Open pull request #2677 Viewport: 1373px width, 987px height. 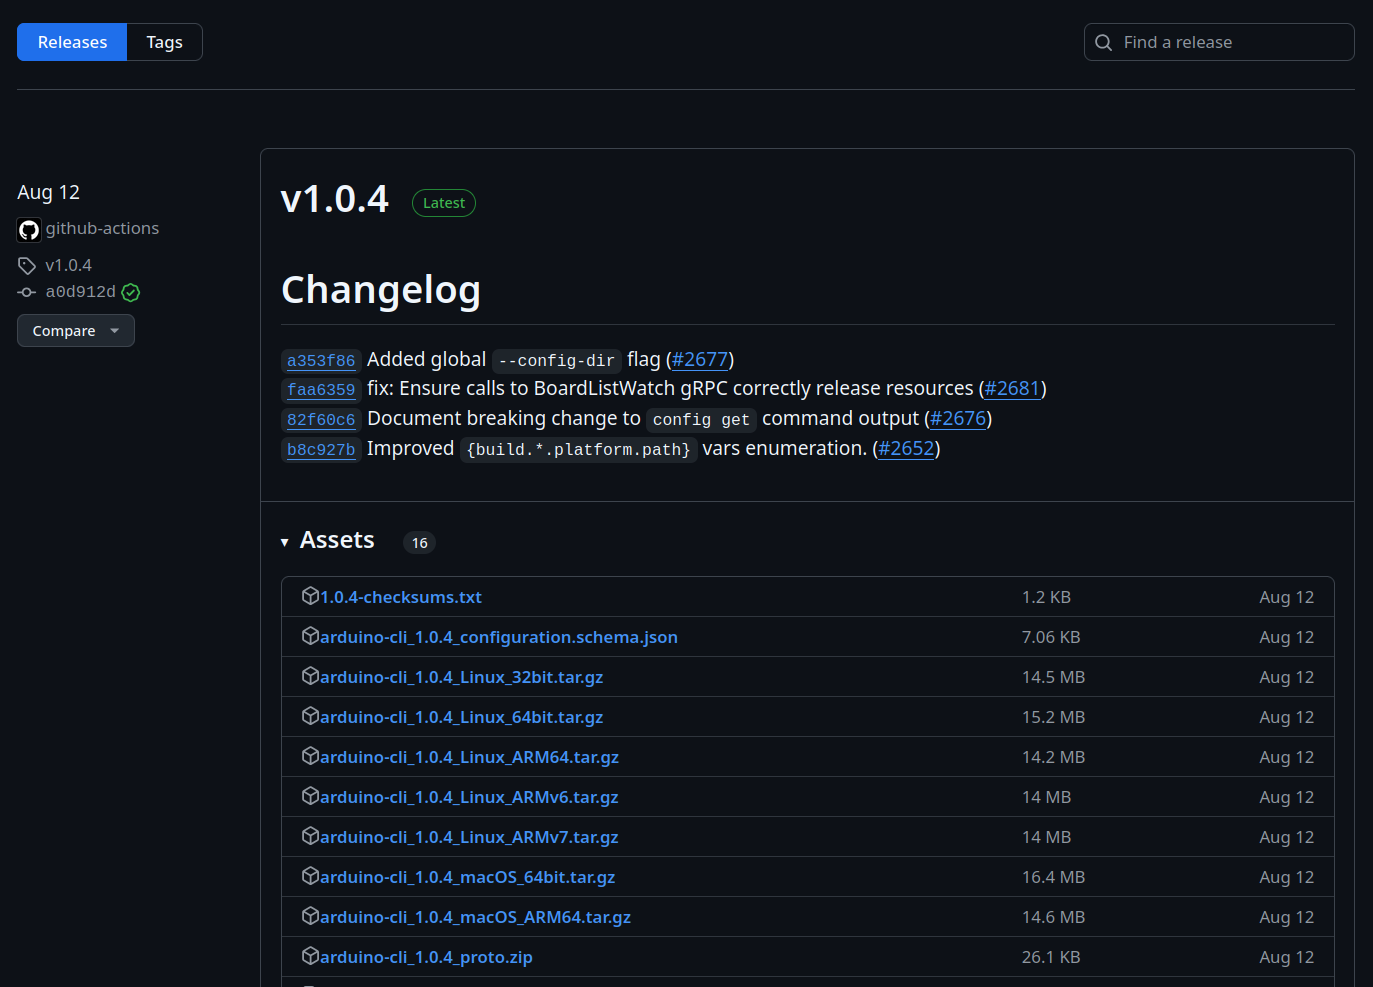[700, 360]
